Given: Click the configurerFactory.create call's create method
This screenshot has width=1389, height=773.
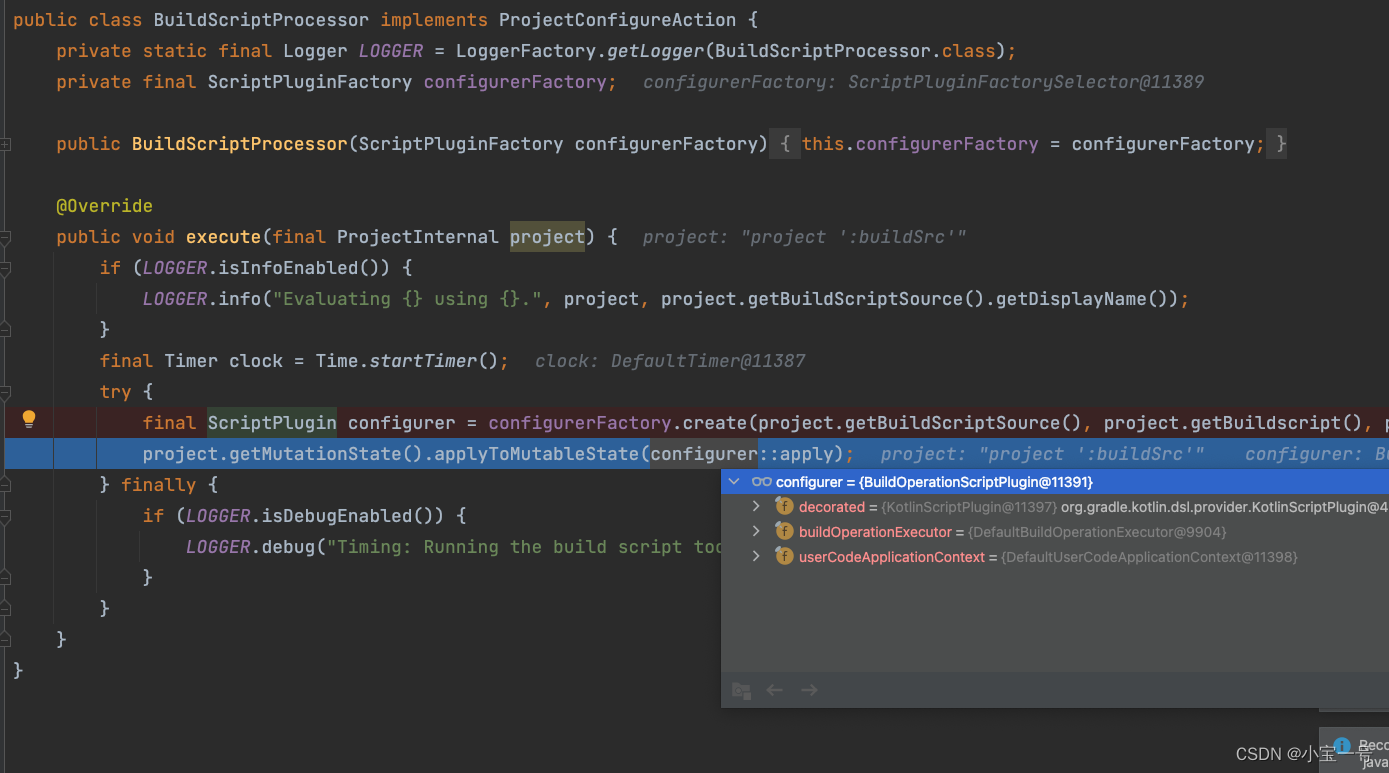Looking at the screenshot, I should [715, 423].
